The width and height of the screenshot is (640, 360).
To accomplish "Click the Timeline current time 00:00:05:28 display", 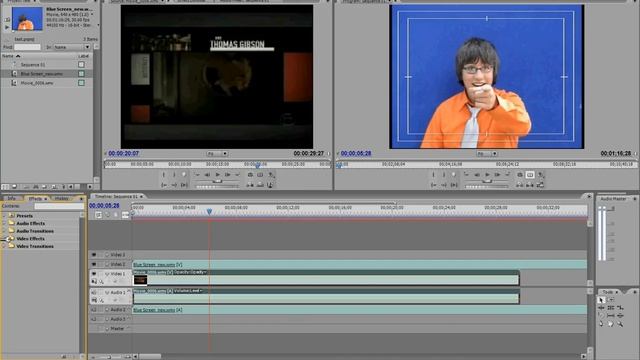I will (104, 206).
